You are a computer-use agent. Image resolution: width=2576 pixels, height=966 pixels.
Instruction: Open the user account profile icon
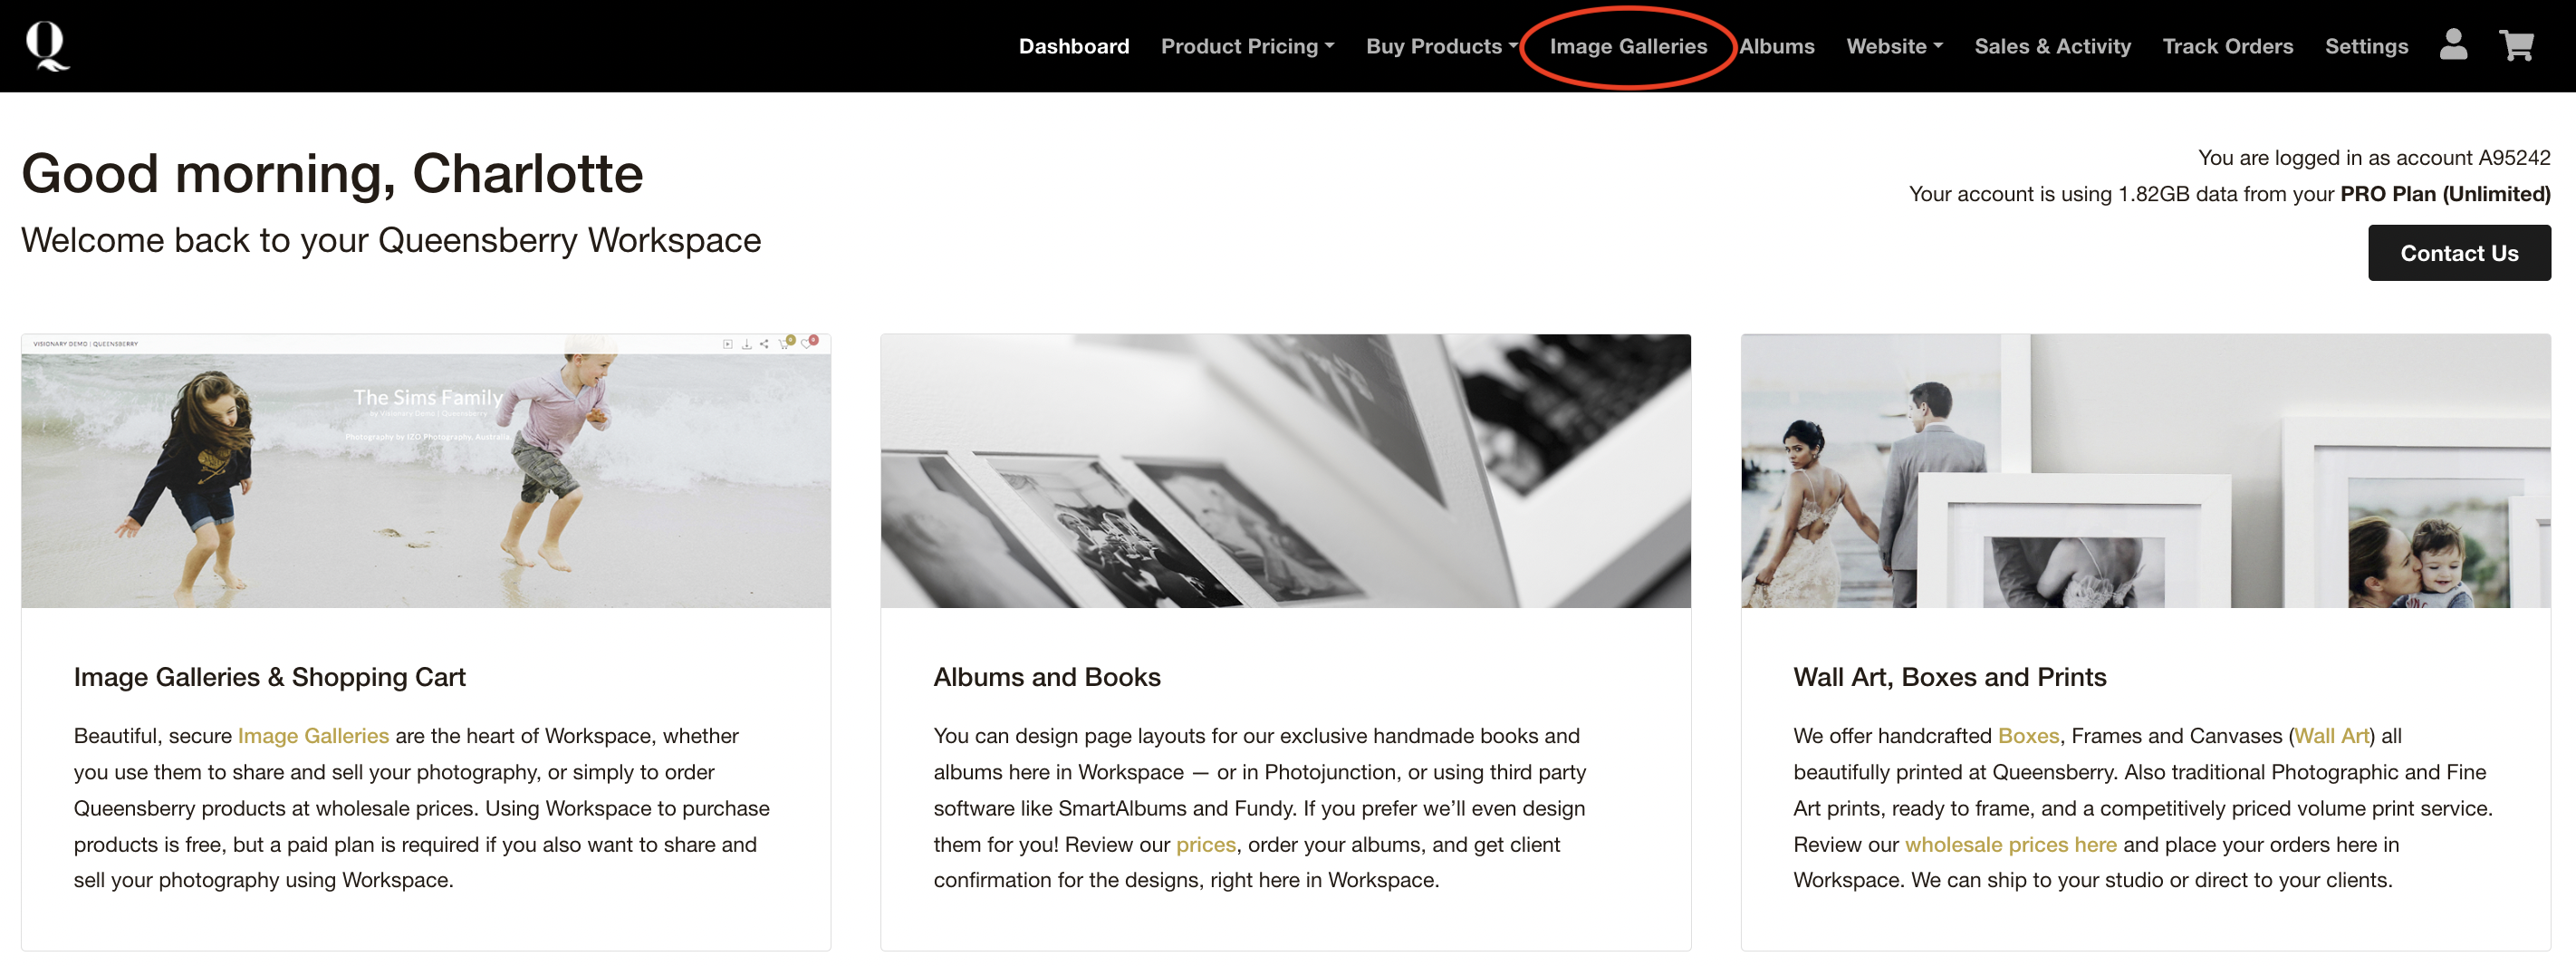pyautogui.click(x=2453, y=45)
